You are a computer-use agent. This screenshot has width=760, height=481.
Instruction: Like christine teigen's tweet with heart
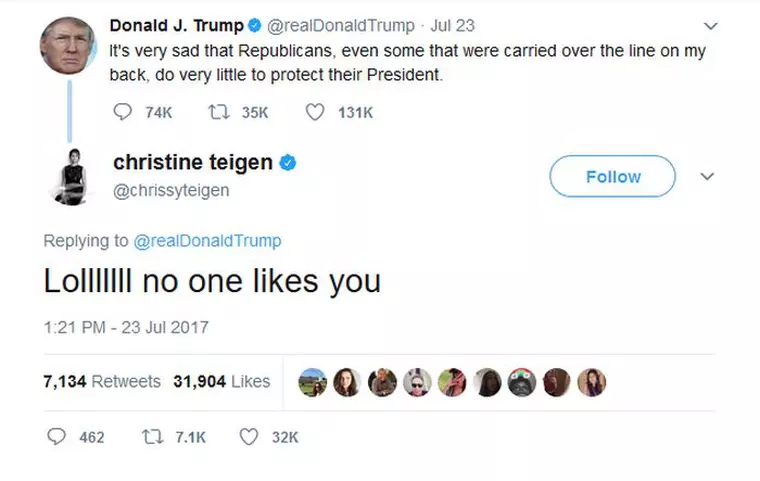click(x=249, y=437)
